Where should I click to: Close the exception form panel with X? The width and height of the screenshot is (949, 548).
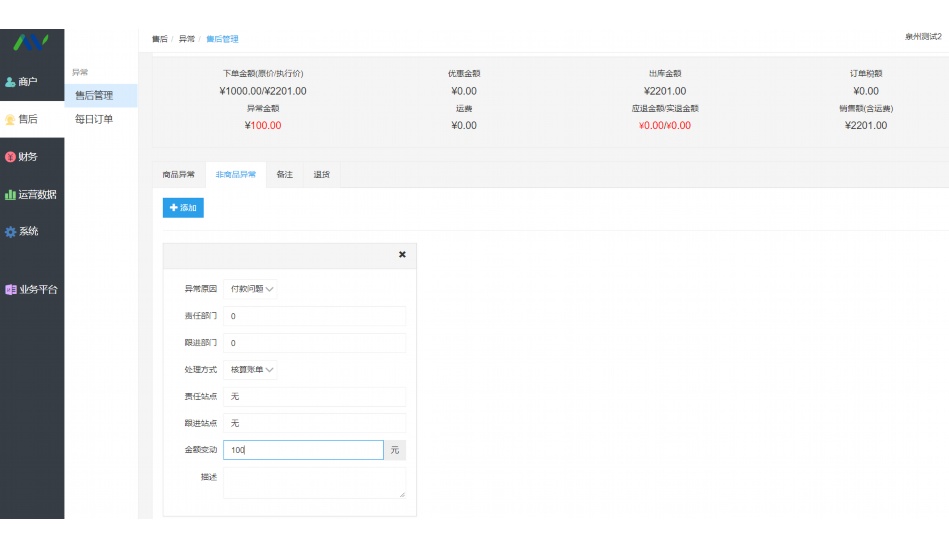pos(402,255)
